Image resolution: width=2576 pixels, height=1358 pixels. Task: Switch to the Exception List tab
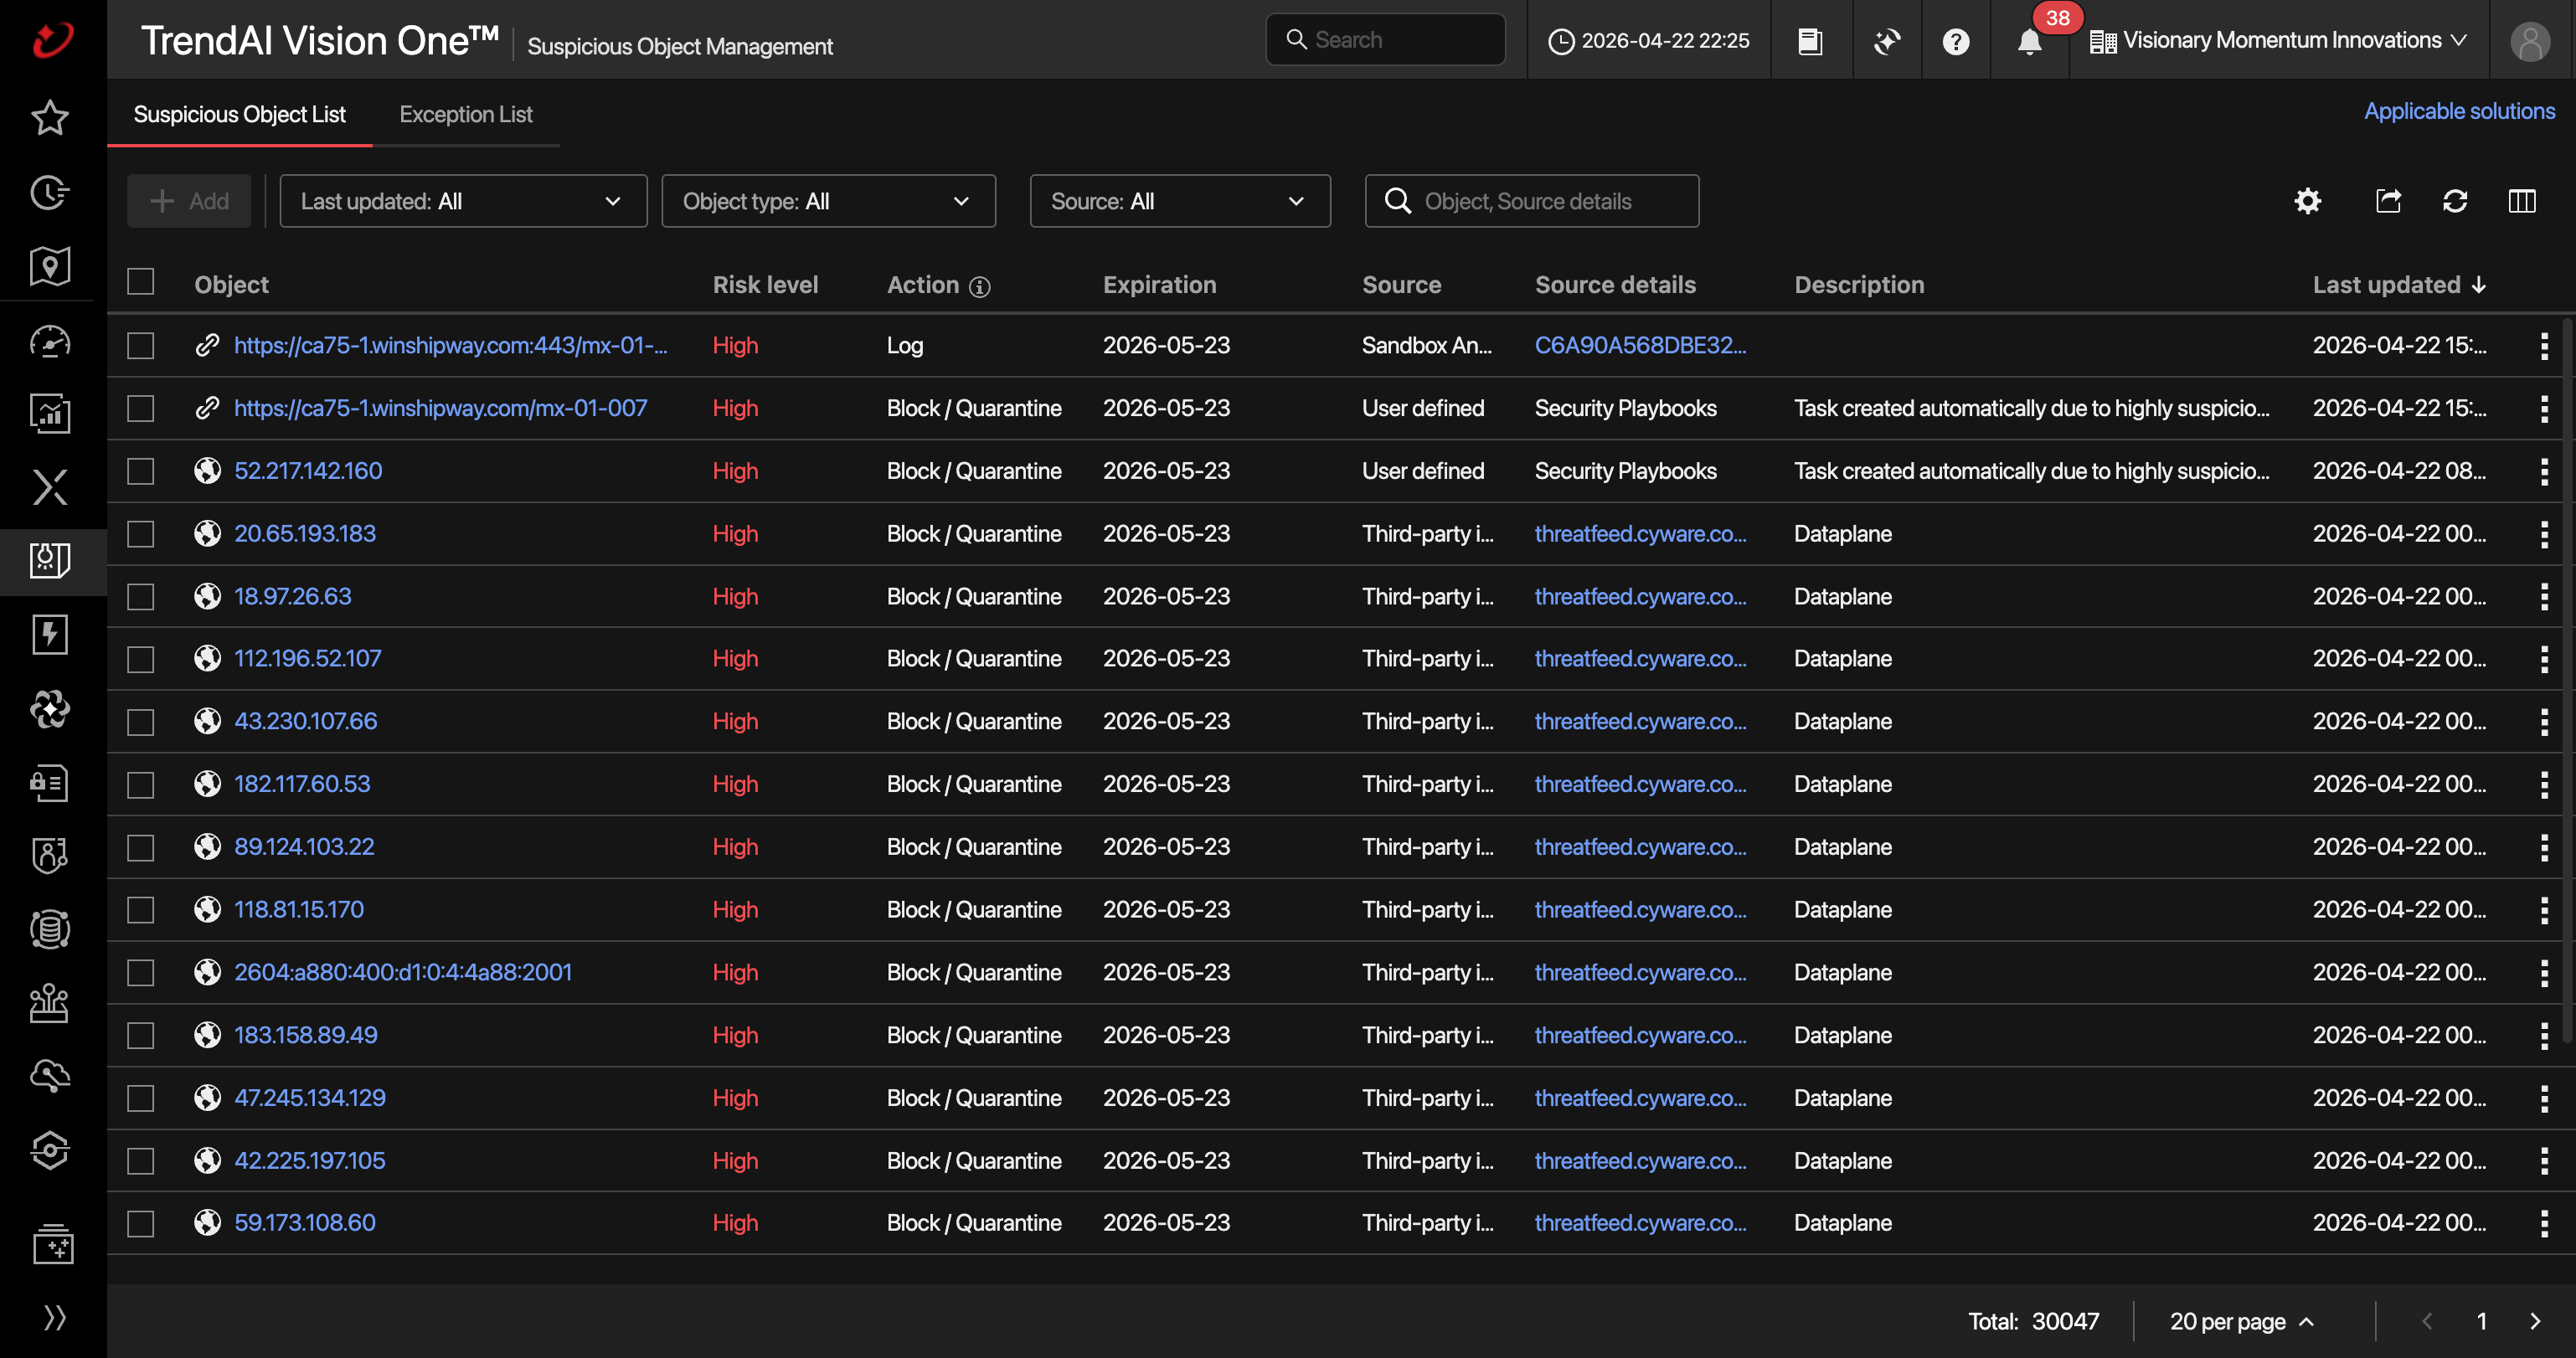point(465,114)
